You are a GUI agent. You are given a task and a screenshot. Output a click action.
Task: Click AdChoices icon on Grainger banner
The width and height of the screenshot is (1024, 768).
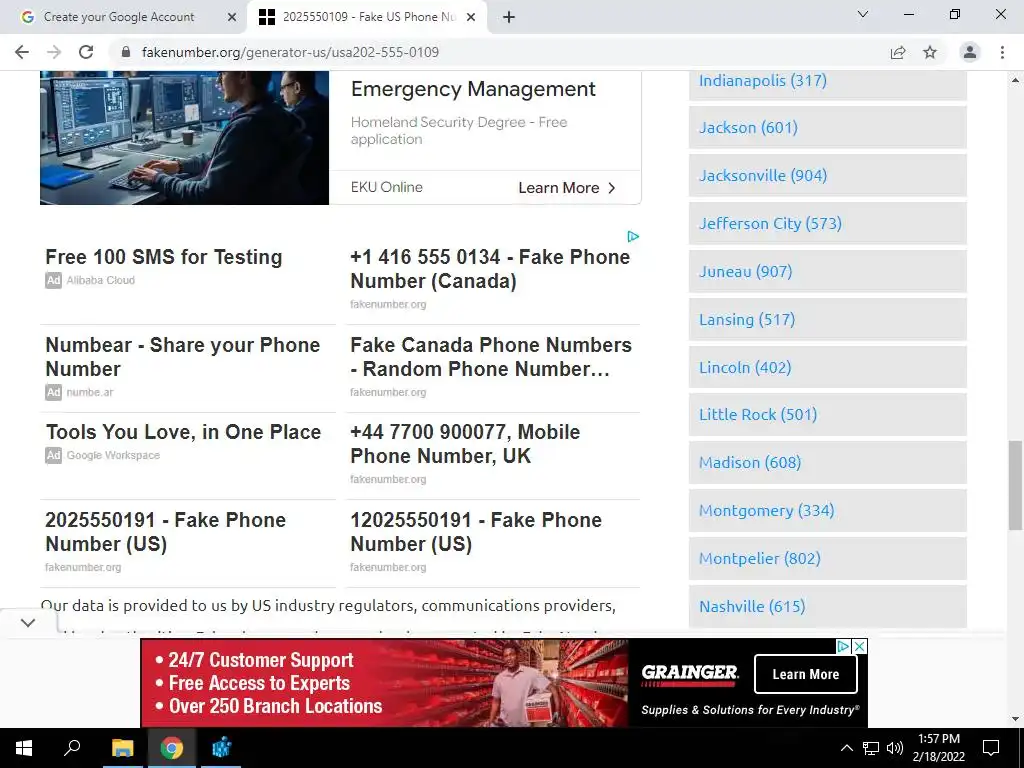[x=844, y=647]
